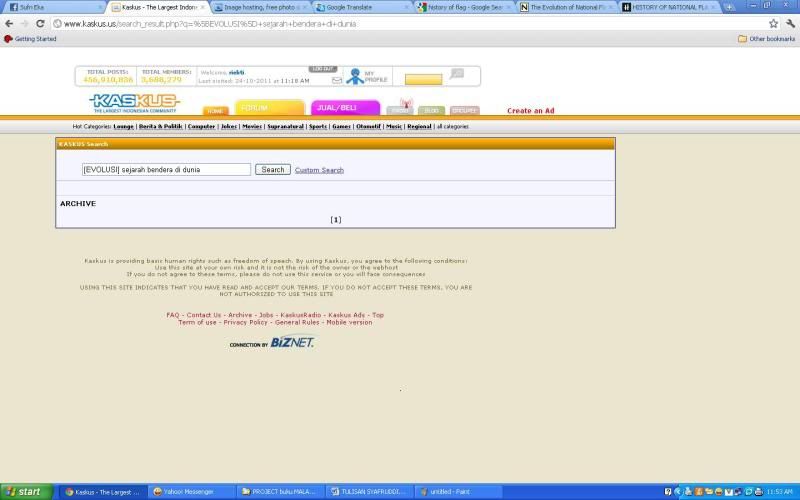Open the Computer hot category
This screenshot has height=500, width=800.
coord(201,127)
